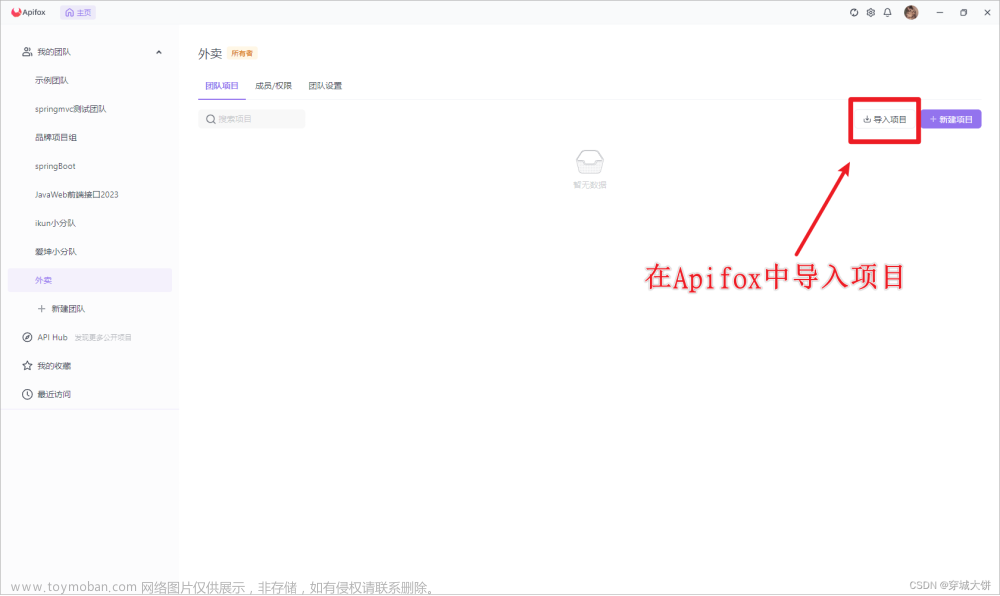Collapse the 我的团队 section chevron

(159, 52)
